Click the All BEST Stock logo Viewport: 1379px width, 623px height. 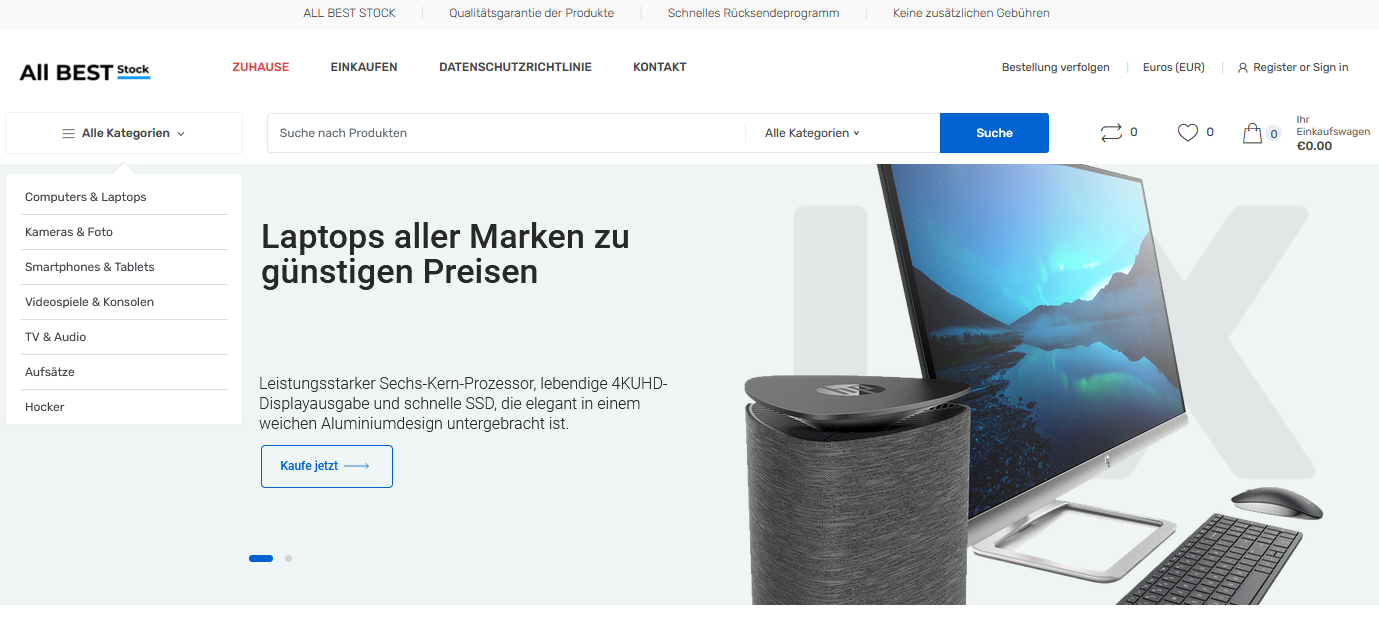click(85, 72)
